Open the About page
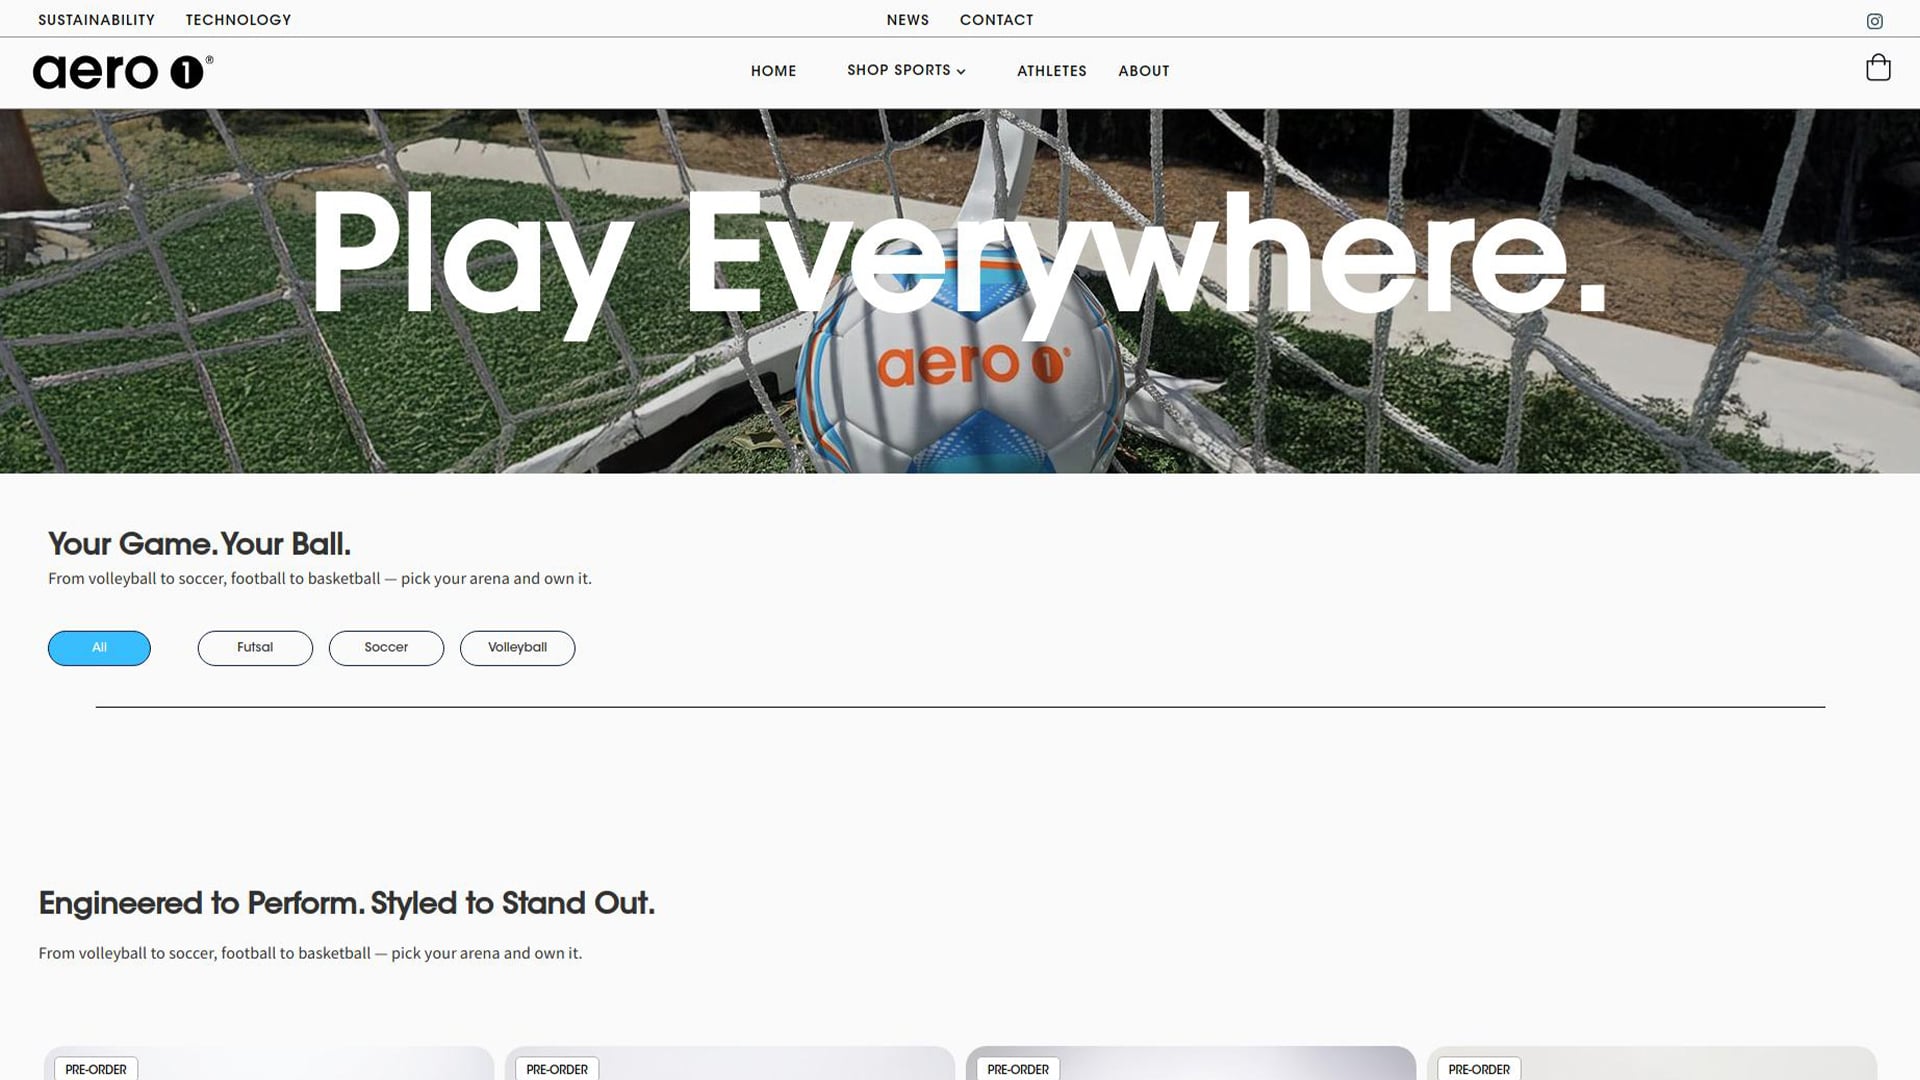Viewport: 1920px width, 1080px height. click(x=1143, y=71)
